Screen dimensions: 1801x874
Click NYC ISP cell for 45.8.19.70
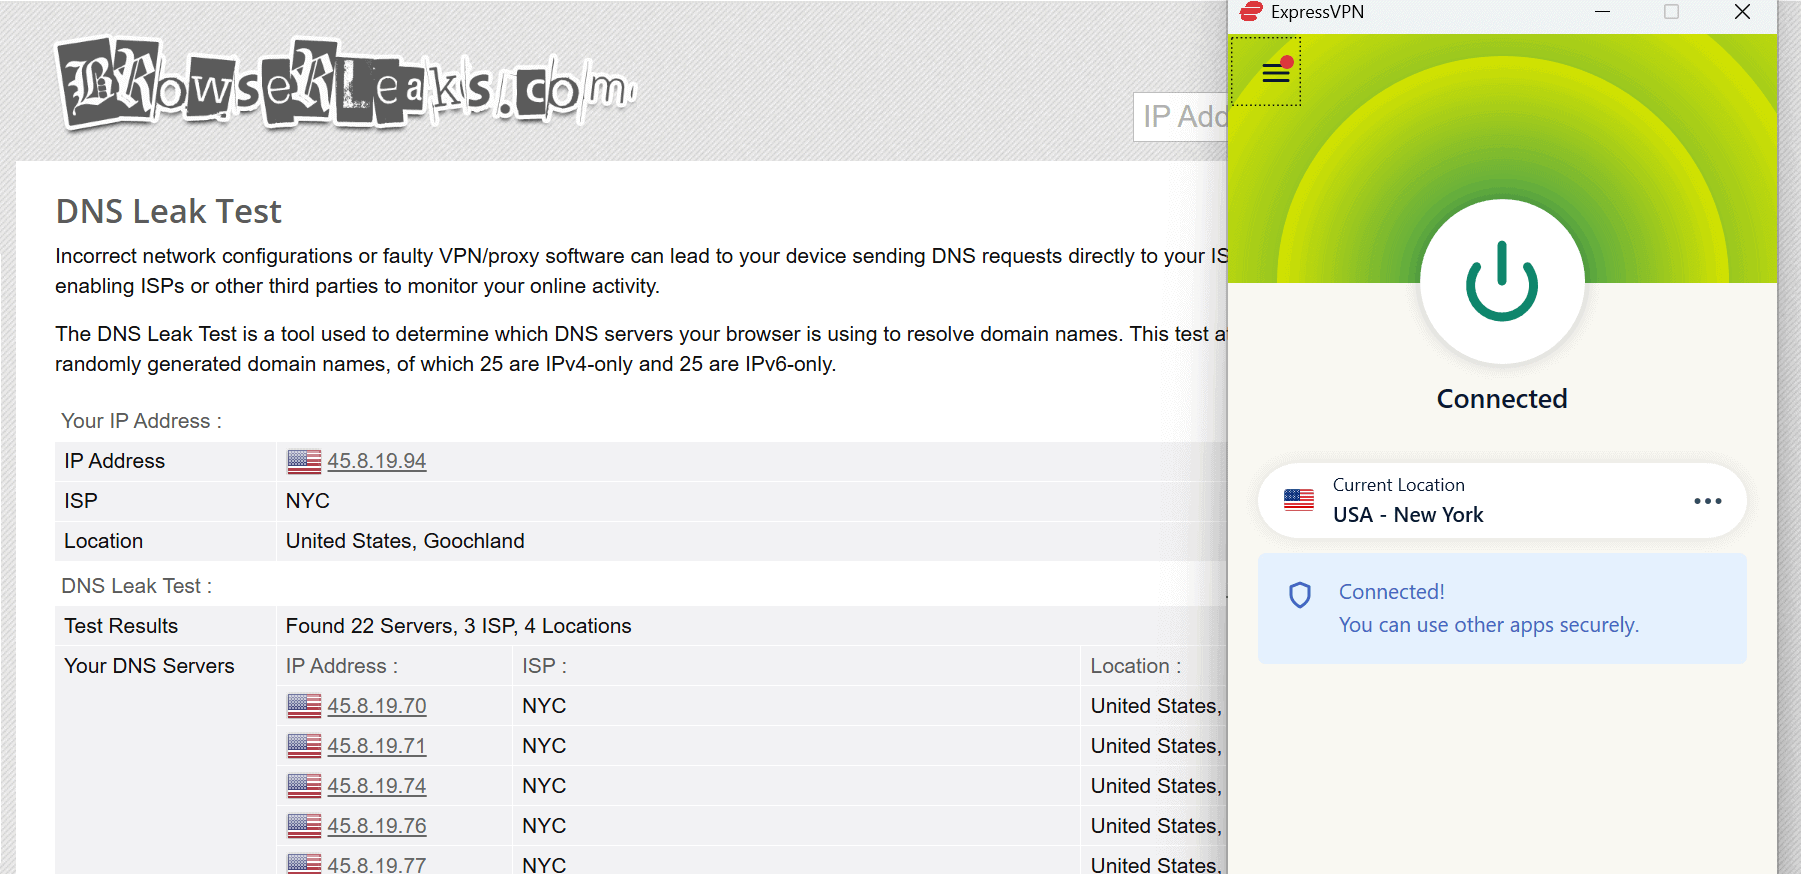[x=544, y=706]
